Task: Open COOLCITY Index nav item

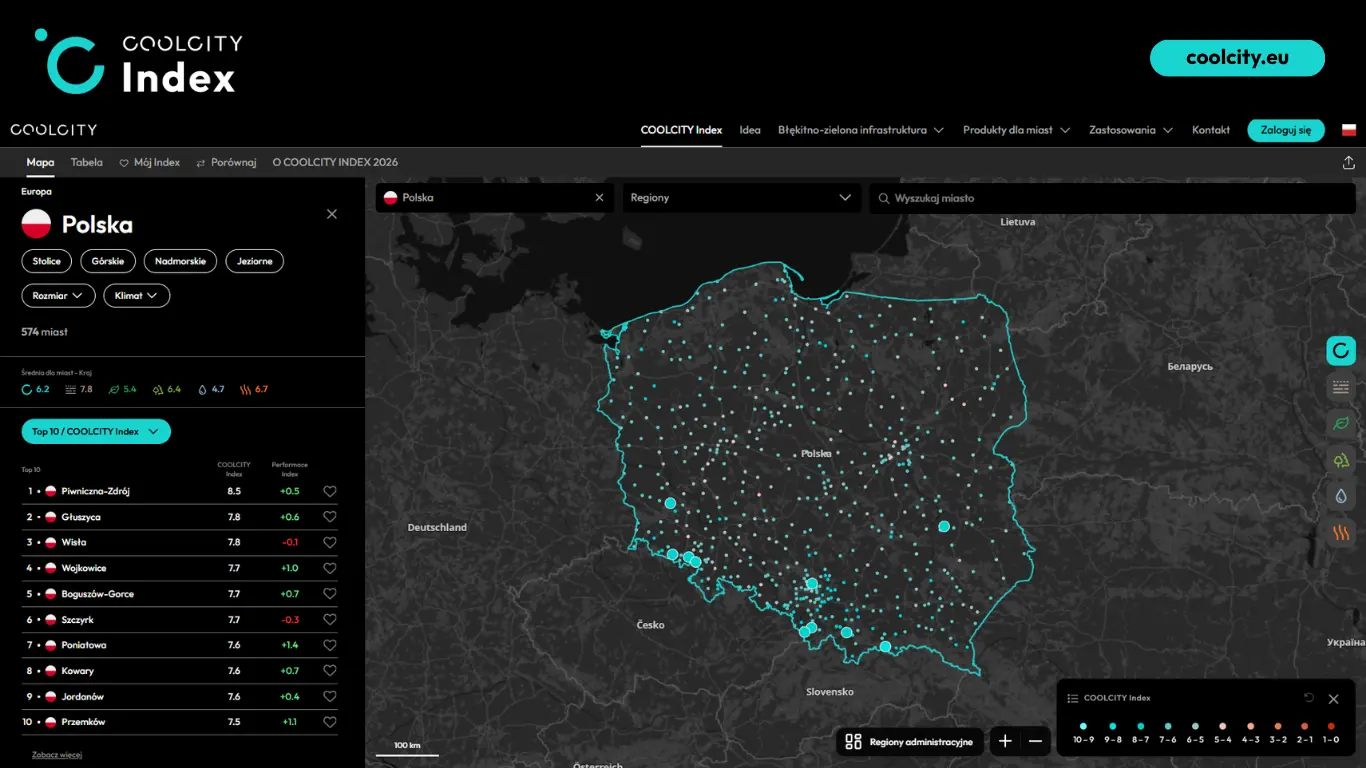Action: 681,130
